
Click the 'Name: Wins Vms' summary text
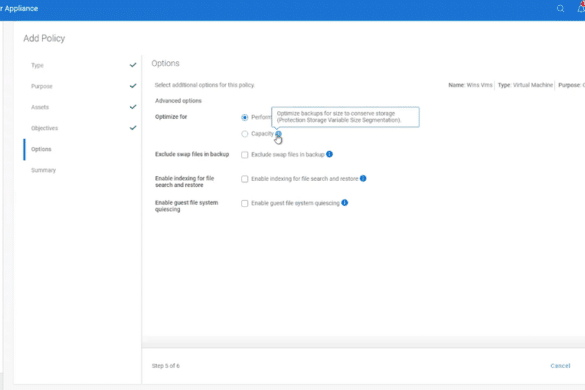tap(470, 85)
